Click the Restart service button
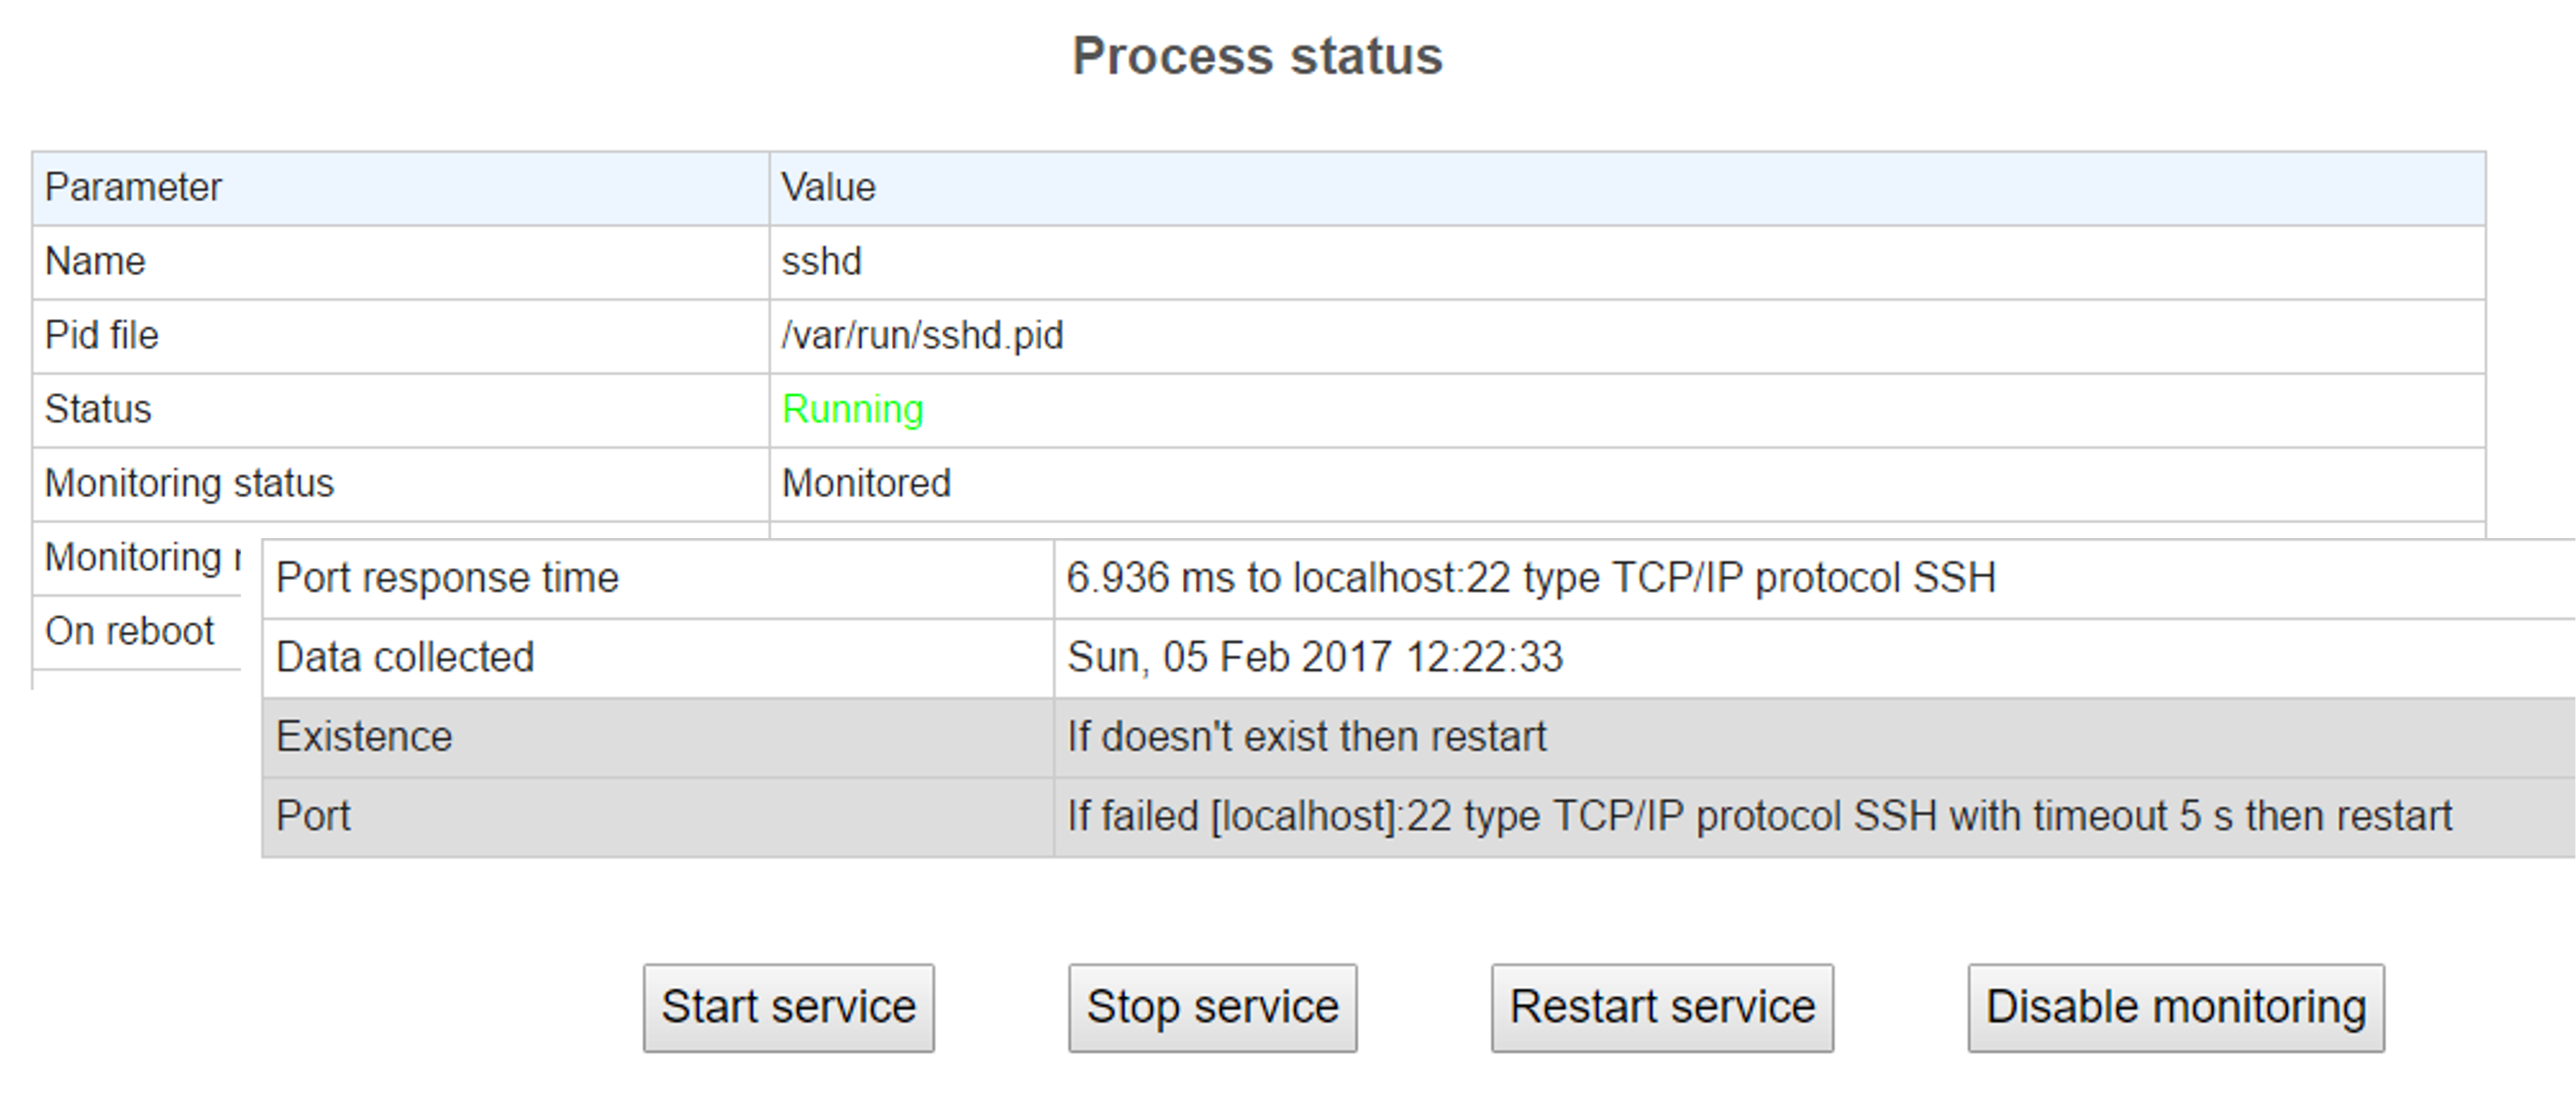The height and width of the screenshot is (1106, 2576). 1663,1008
